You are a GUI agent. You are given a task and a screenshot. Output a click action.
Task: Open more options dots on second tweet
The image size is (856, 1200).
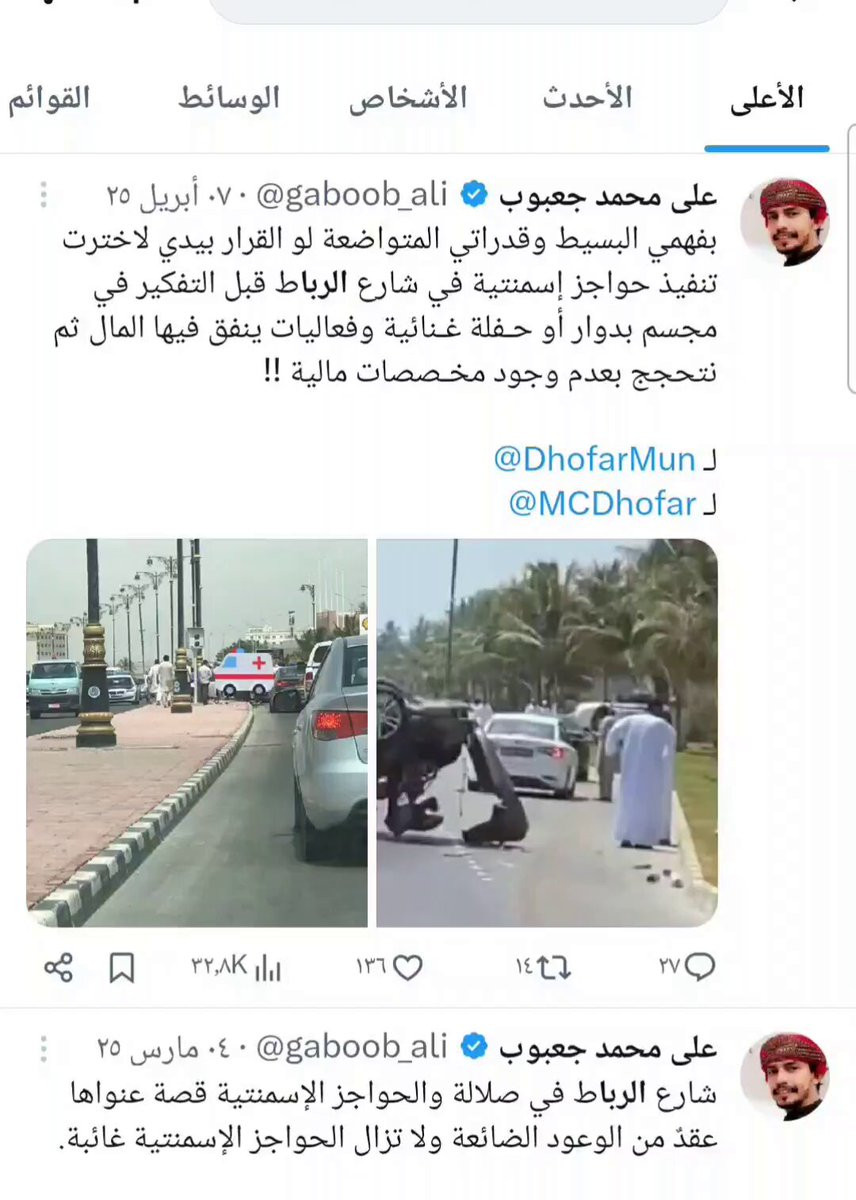43,1048
